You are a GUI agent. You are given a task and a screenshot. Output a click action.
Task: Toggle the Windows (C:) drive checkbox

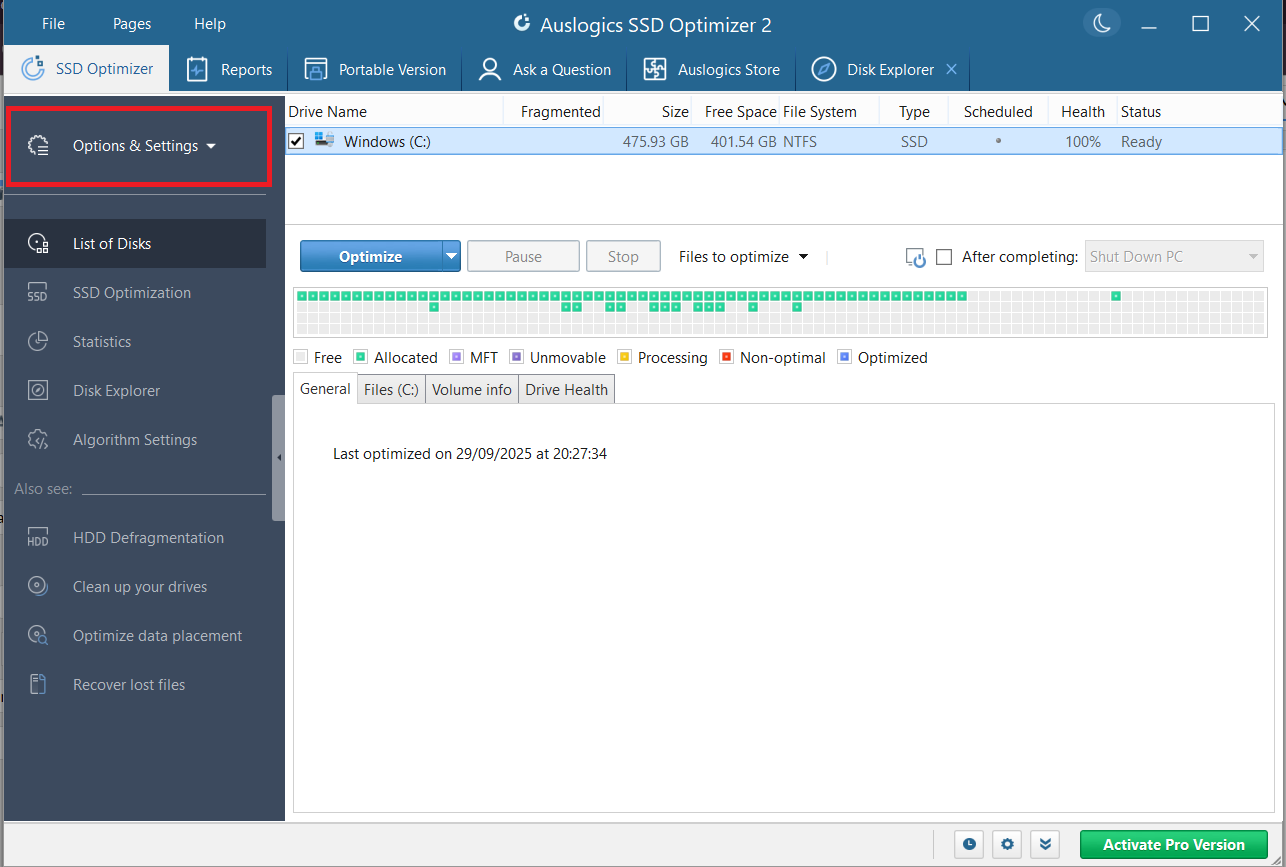(x=296, y=141)
